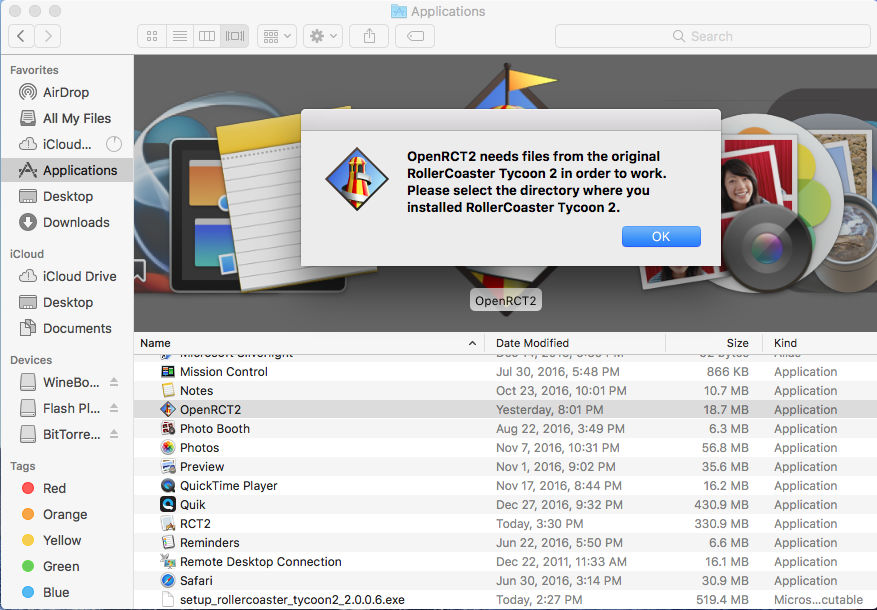The height and width of the screenshot is (610, 877).
Task: Go forward using the Finder forward arrow
Action: click(x=48, y=36)
